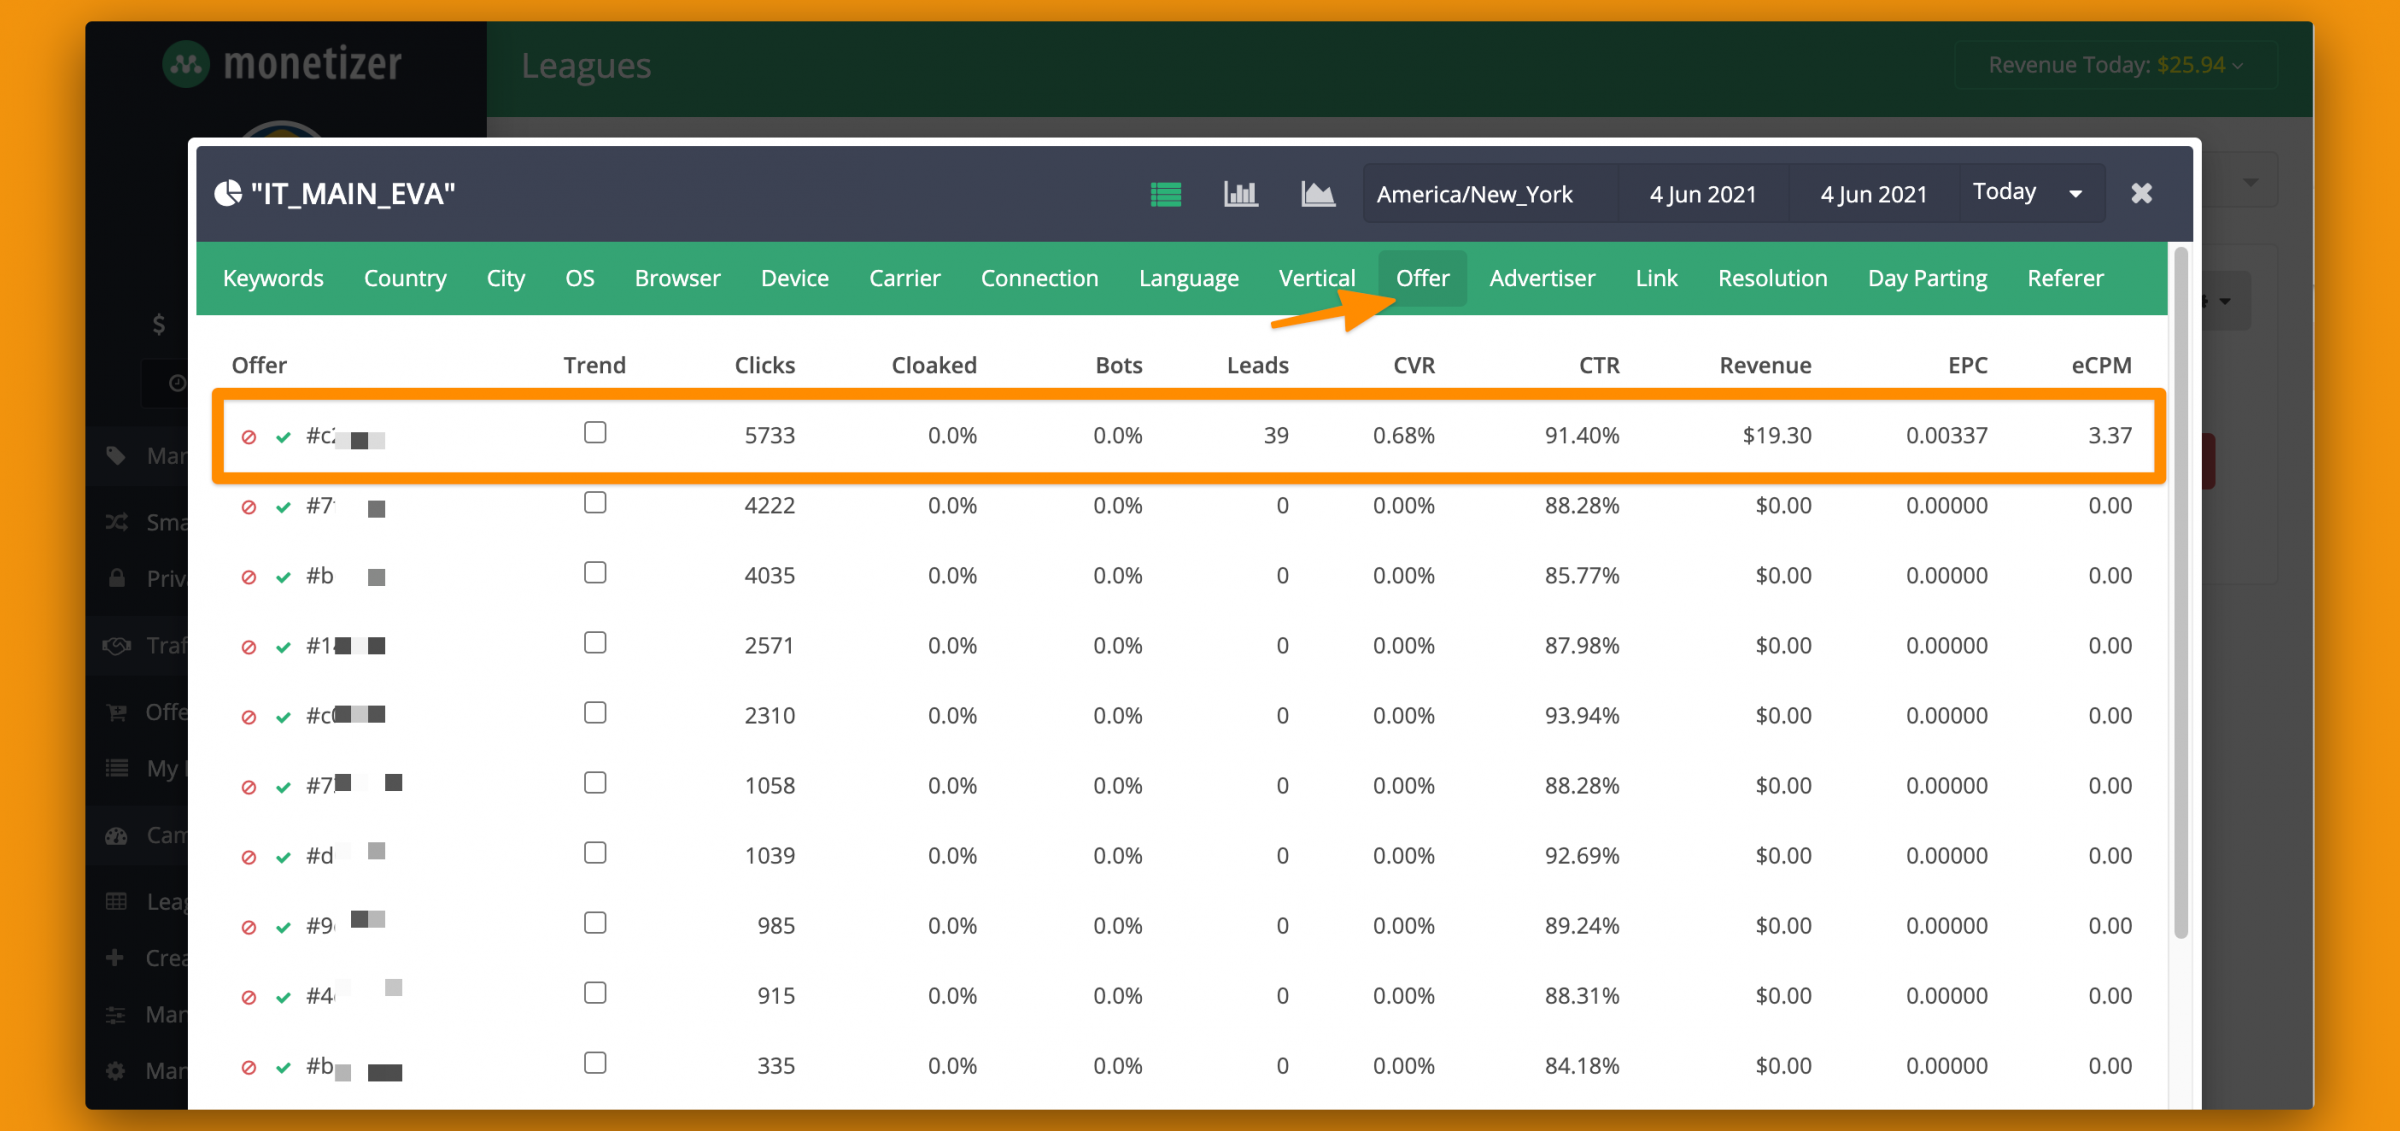
Task: Switch to the Country tab
Action: click(405, 278)
